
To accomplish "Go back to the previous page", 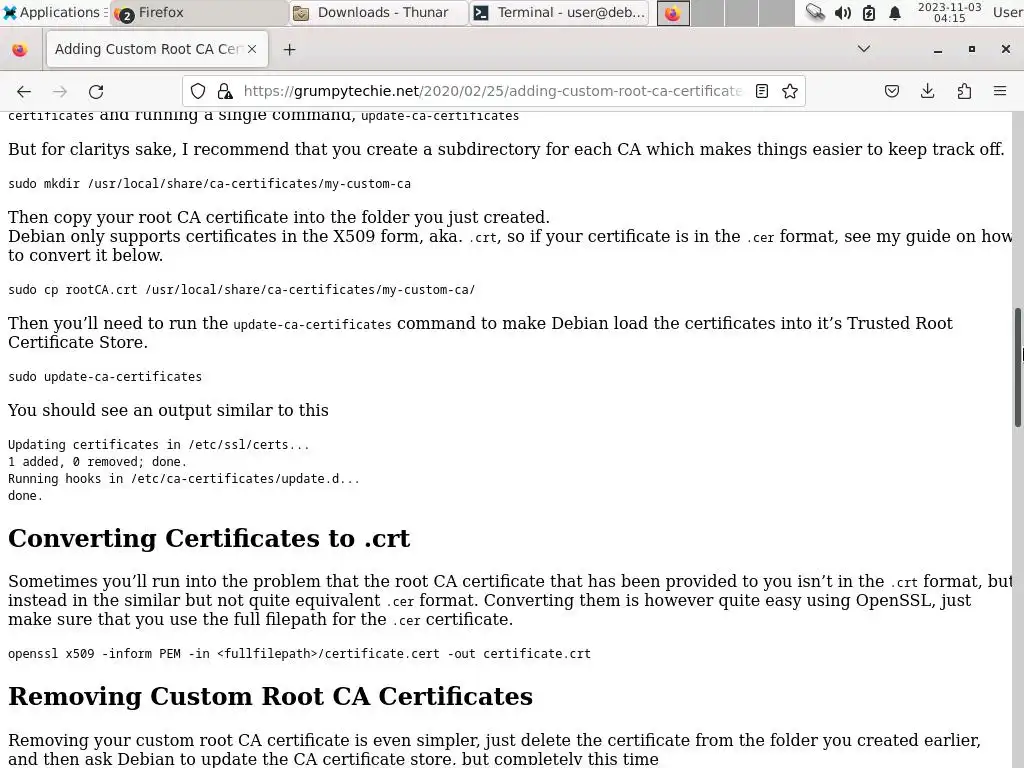I will pos(24,91).
